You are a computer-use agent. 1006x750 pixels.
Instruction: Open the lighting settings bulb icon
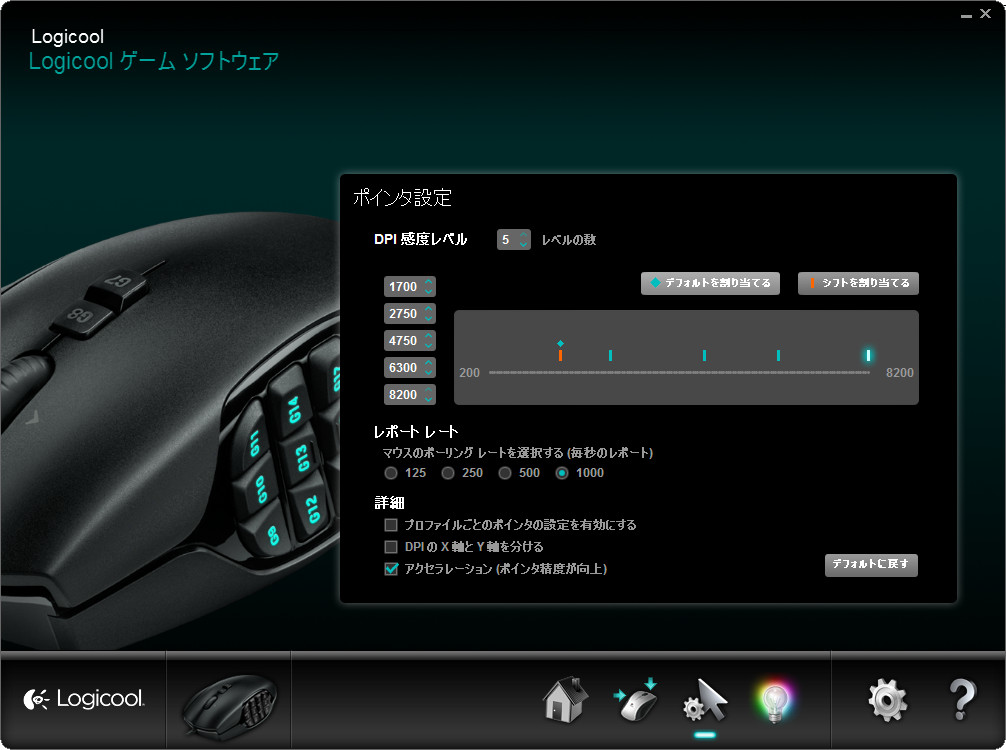(x=774, y=701)
